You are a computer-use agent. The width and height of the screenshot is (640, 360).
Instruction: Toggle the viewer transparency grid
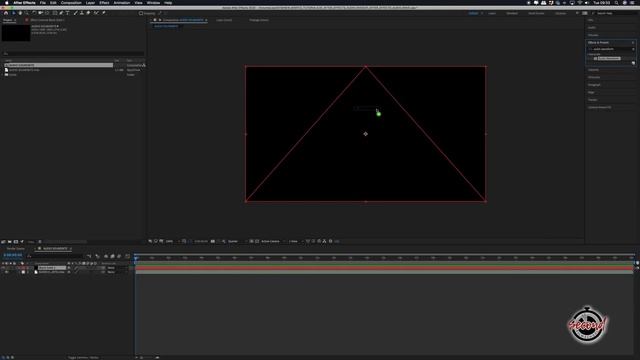257,241
